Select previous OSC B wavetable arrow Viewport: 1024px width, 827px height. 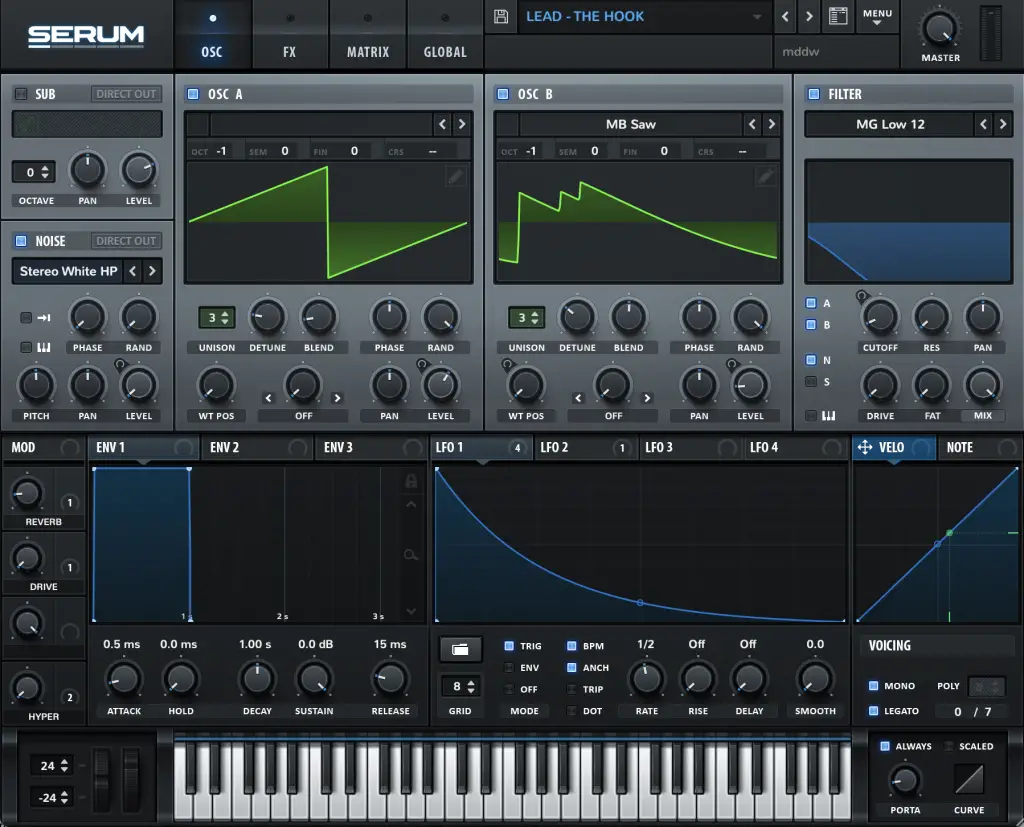point(752,124)
